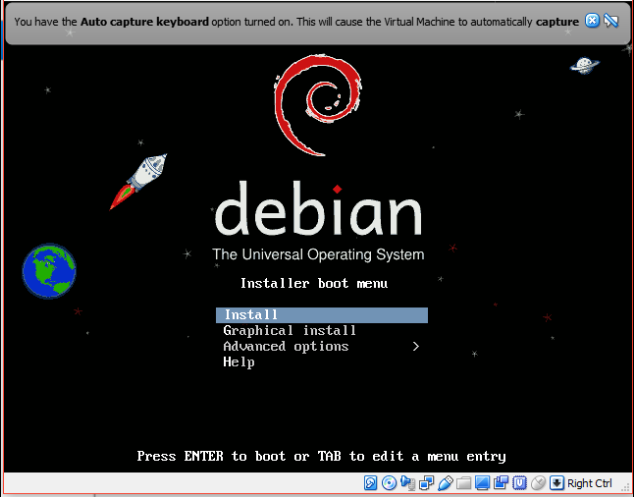Expand Advanced options via its chevron arrow

click(416, 347)
